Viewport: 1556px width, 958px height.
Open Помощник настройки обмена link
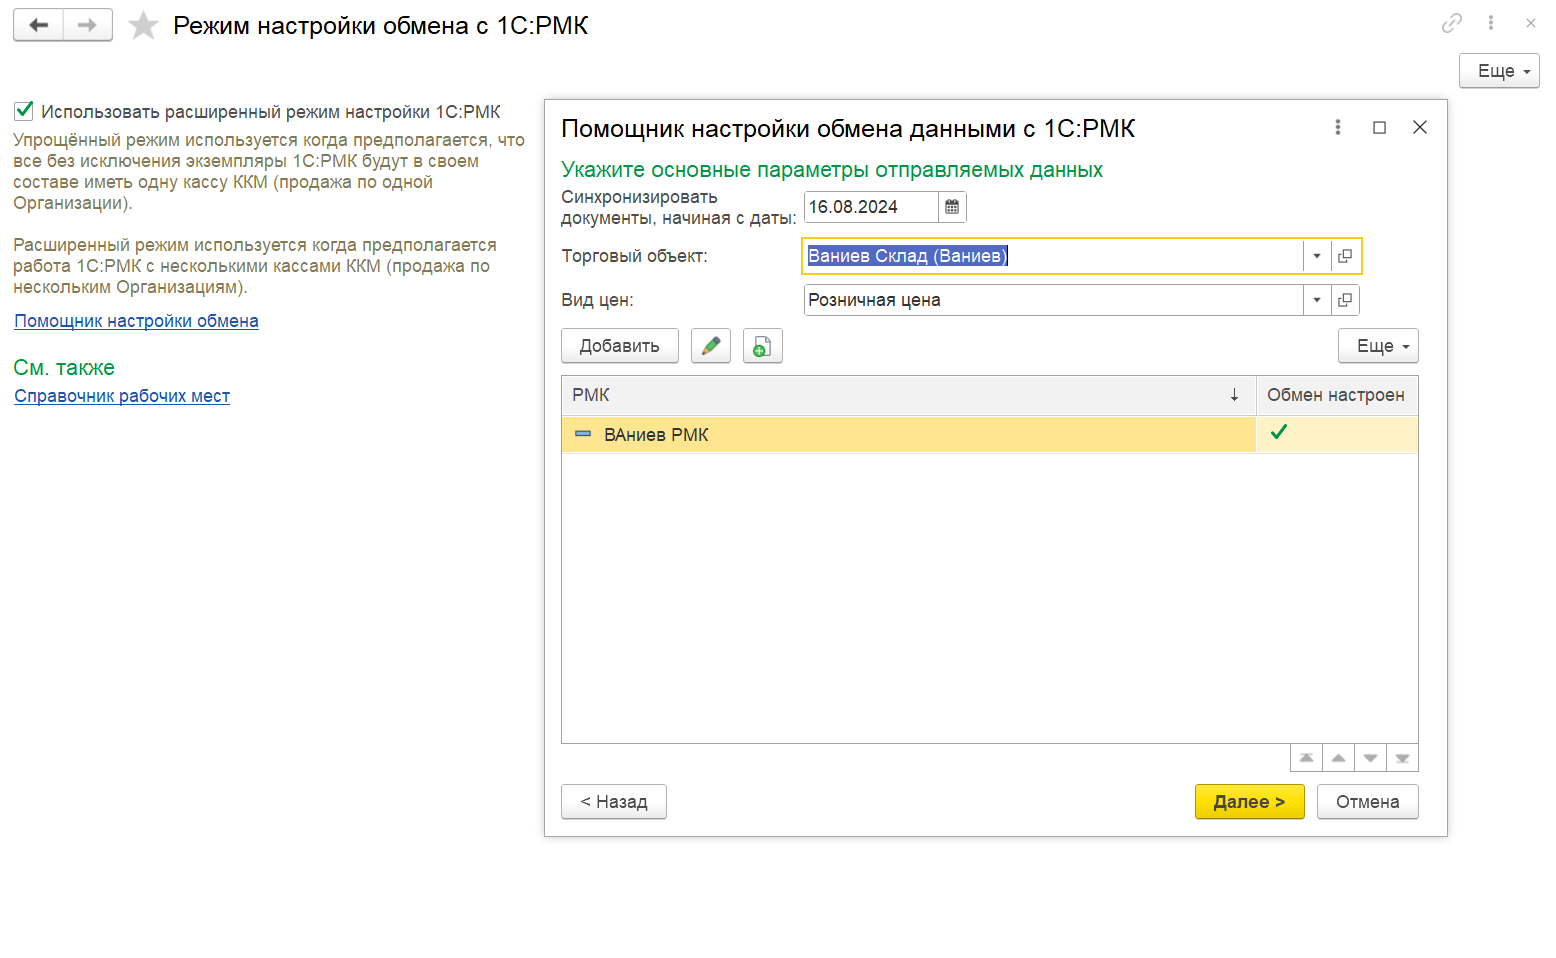pos(136,321)
